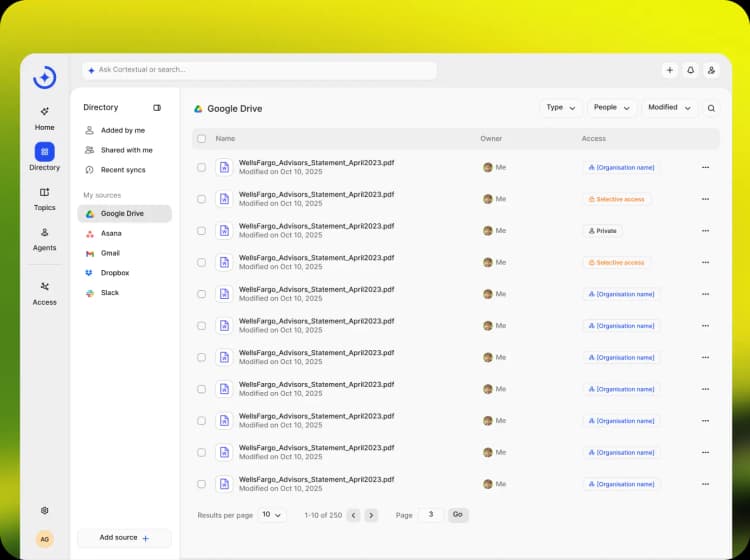Image resolution: width=750 pixels, height=560 pixels.
Task: Click the Access column header
Action: click(594, 139)
